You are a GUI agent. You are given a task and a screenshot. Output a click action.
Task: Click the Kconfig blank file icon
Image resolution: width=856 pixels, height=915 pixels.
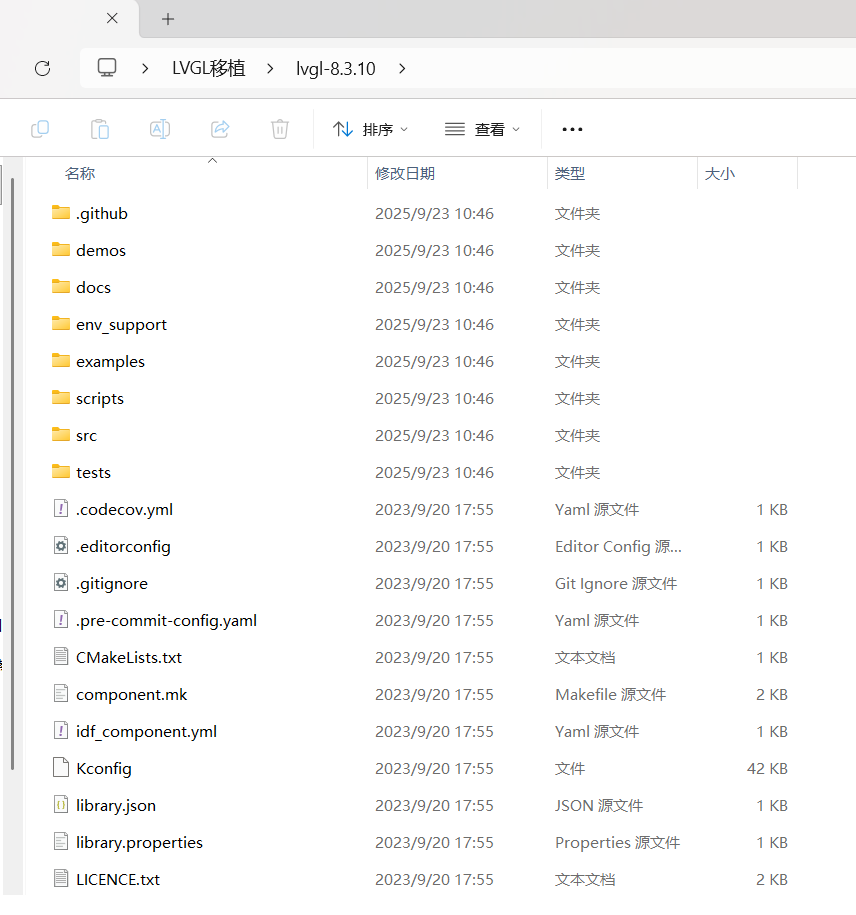[61, 768]
